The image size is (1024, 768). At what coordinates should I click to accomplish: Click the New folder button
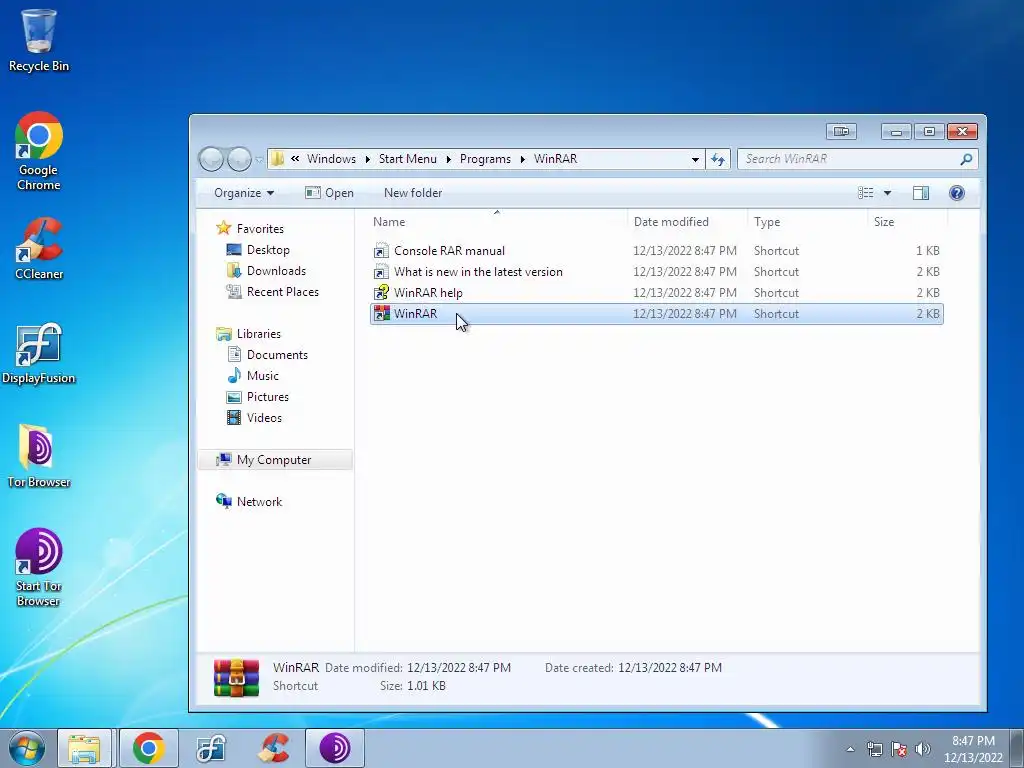pos(413,193)
